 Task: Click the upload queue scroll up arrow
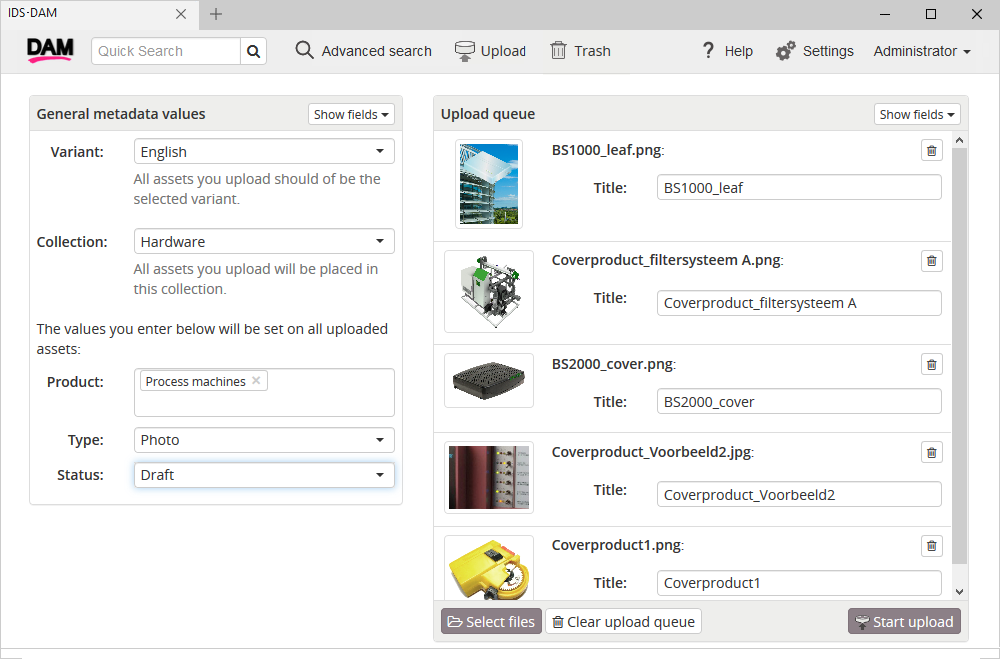pos(959,140)
